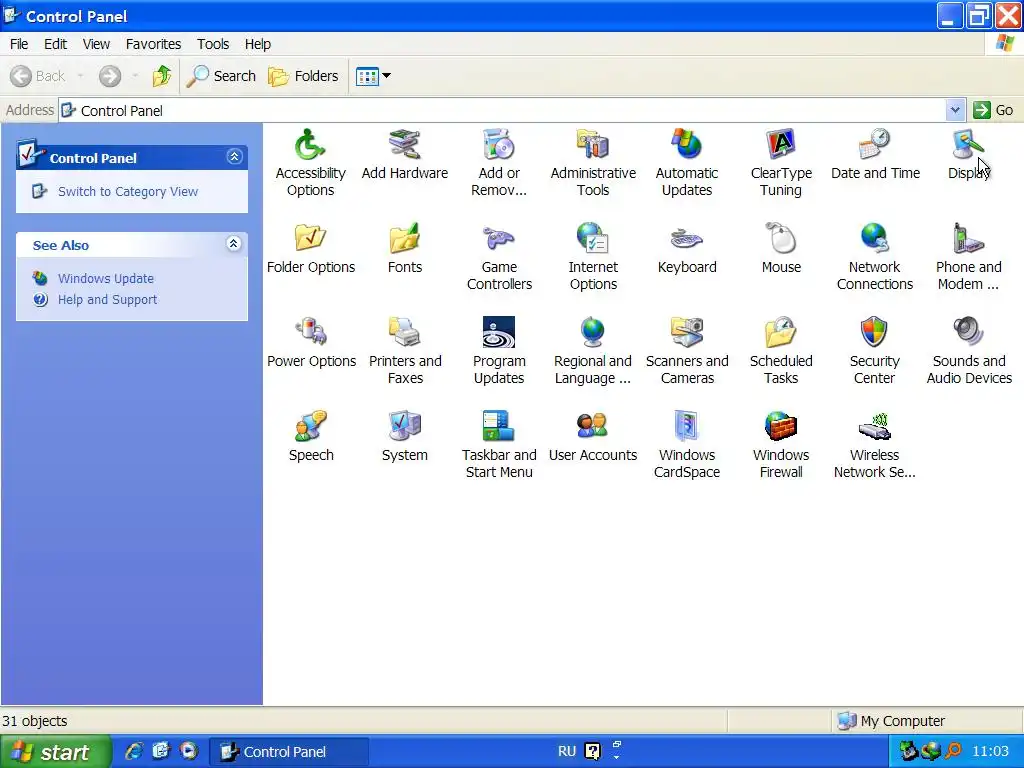Open Phone and Modem options icon
The width and height of the screenshot is (1024, 768).
click(968, 238)
